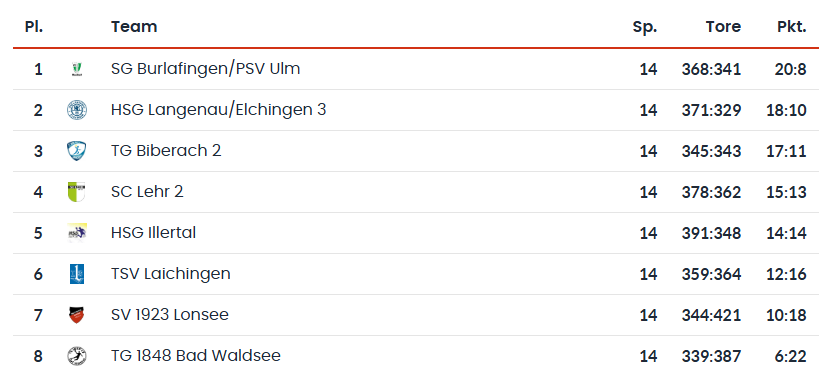The height and width of the screenshot is (372, 830).
Task: Click the 391:348 goals value for HSG Illertal
Action: [711, 233]
